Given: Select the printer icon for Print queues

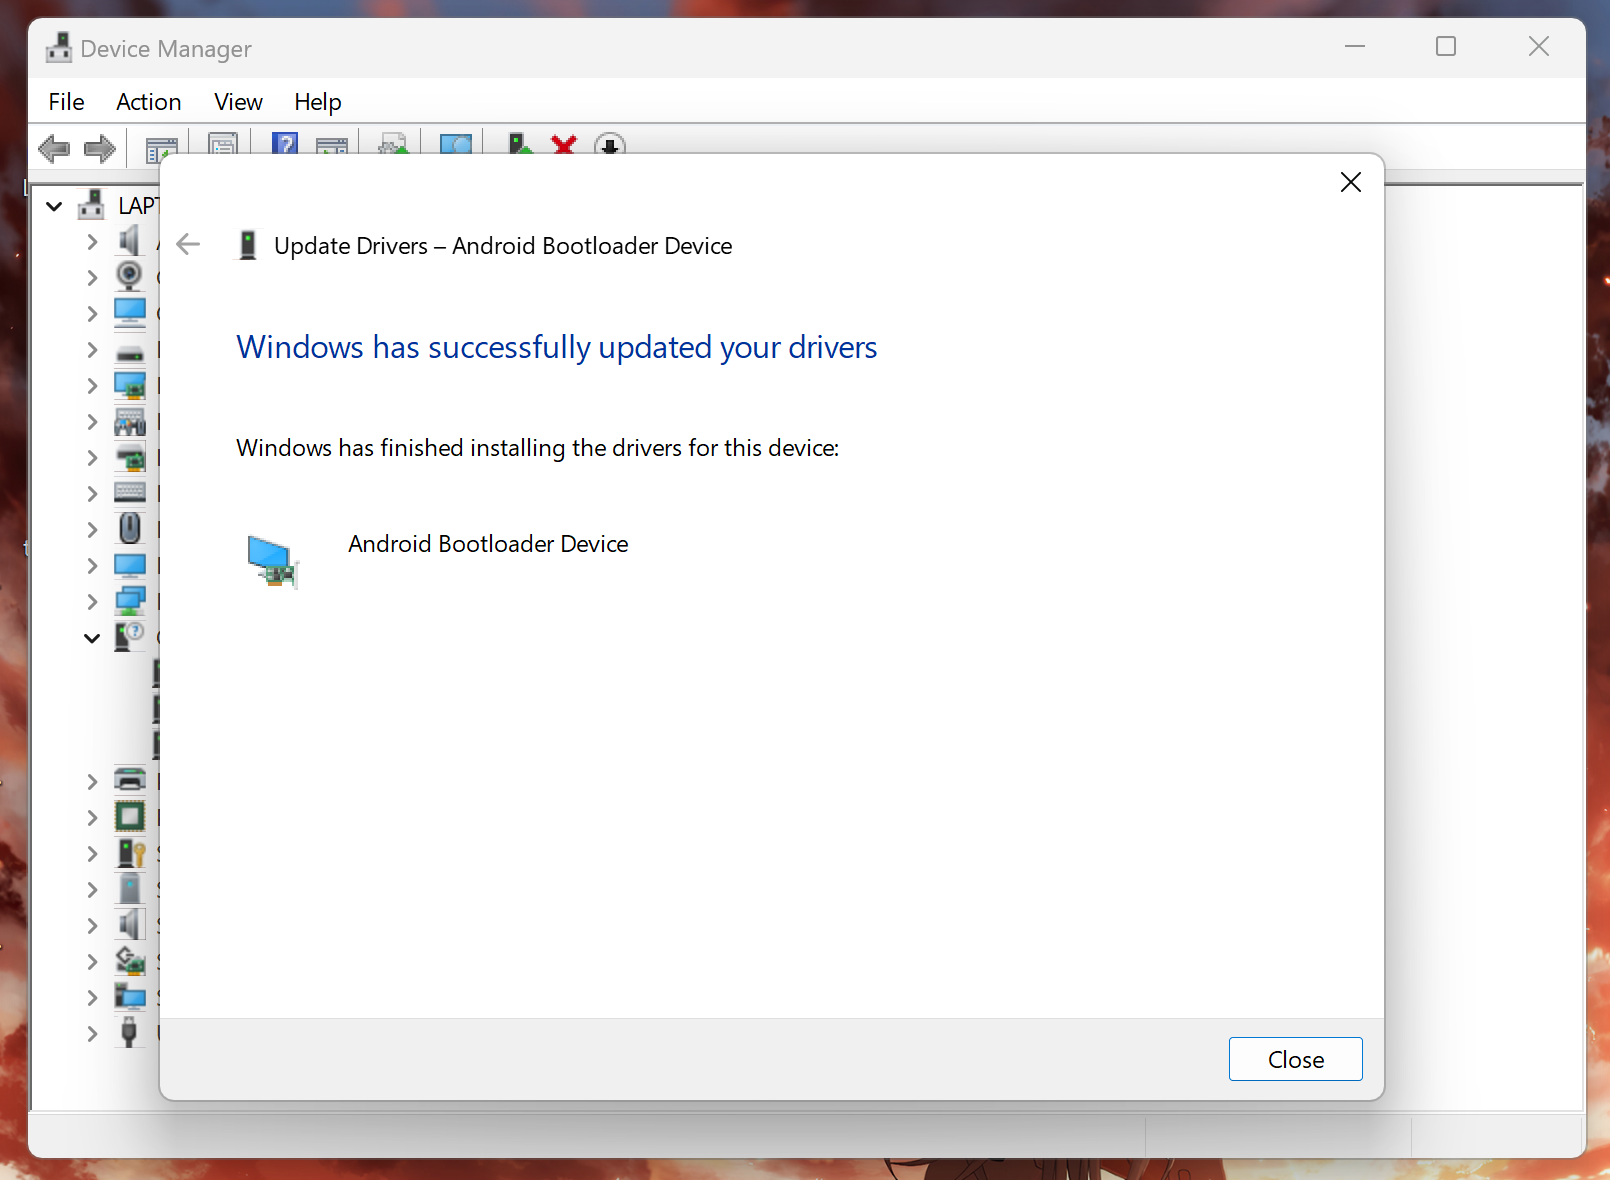Looking at the screenshot, I should (130, 780).
